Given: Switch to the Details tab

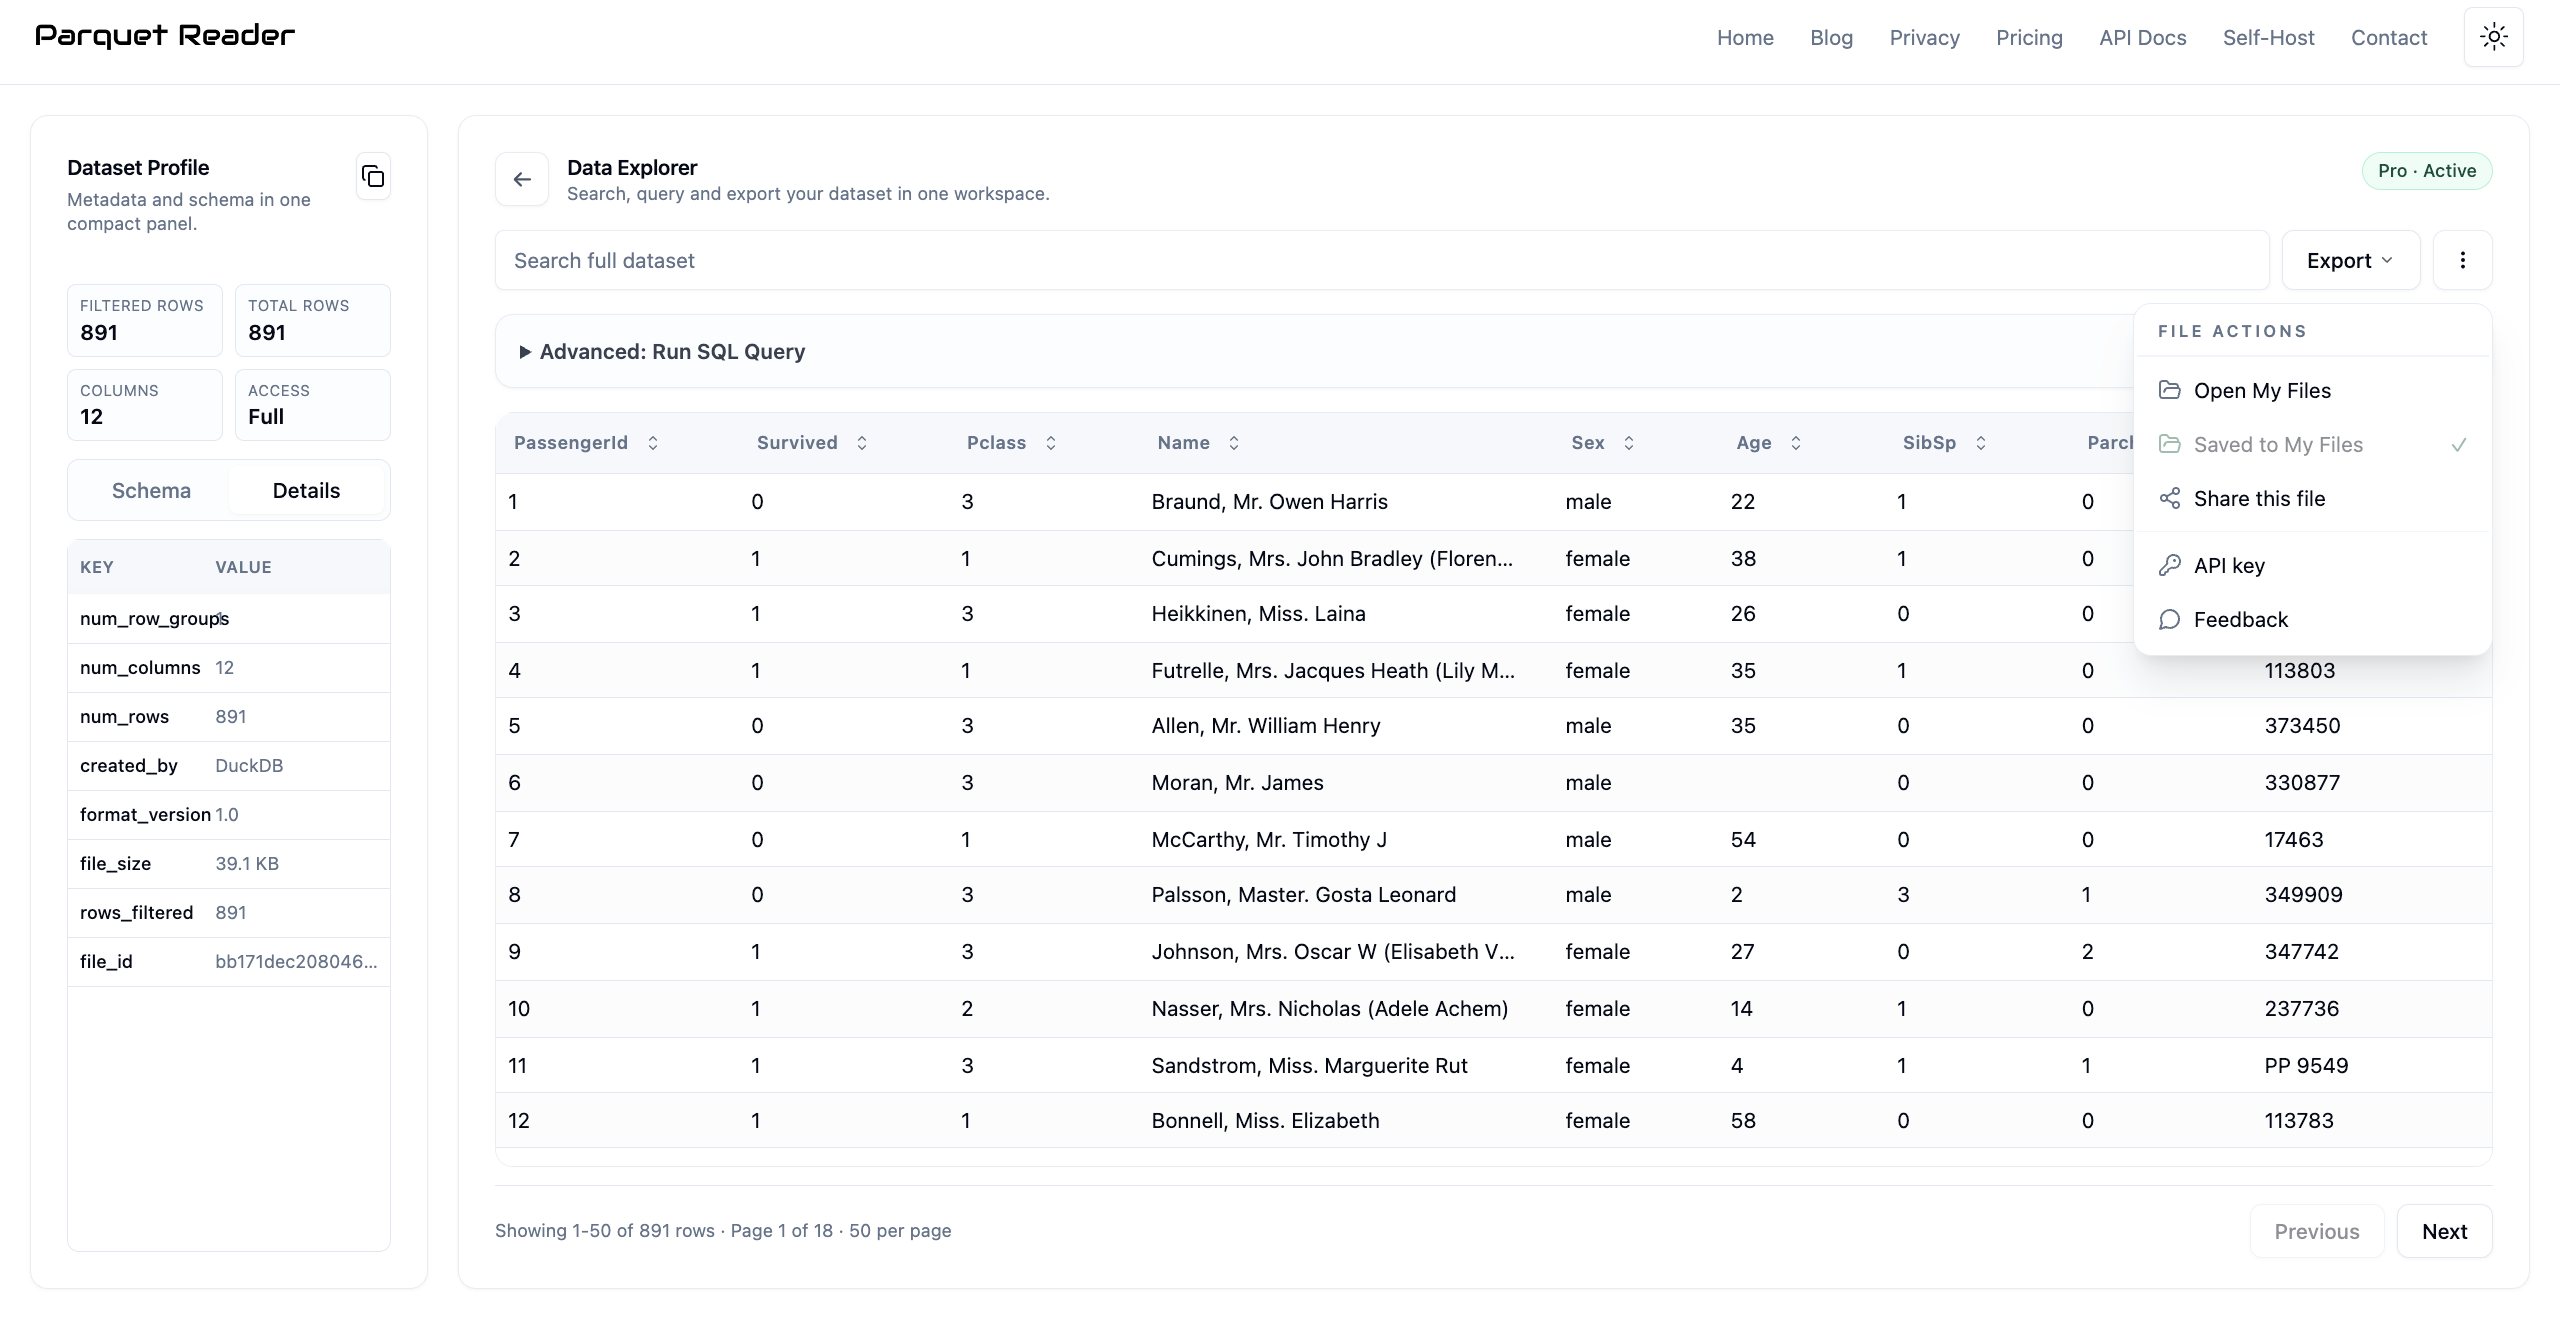Looking at the screenshot, I should tap(306, 490).
